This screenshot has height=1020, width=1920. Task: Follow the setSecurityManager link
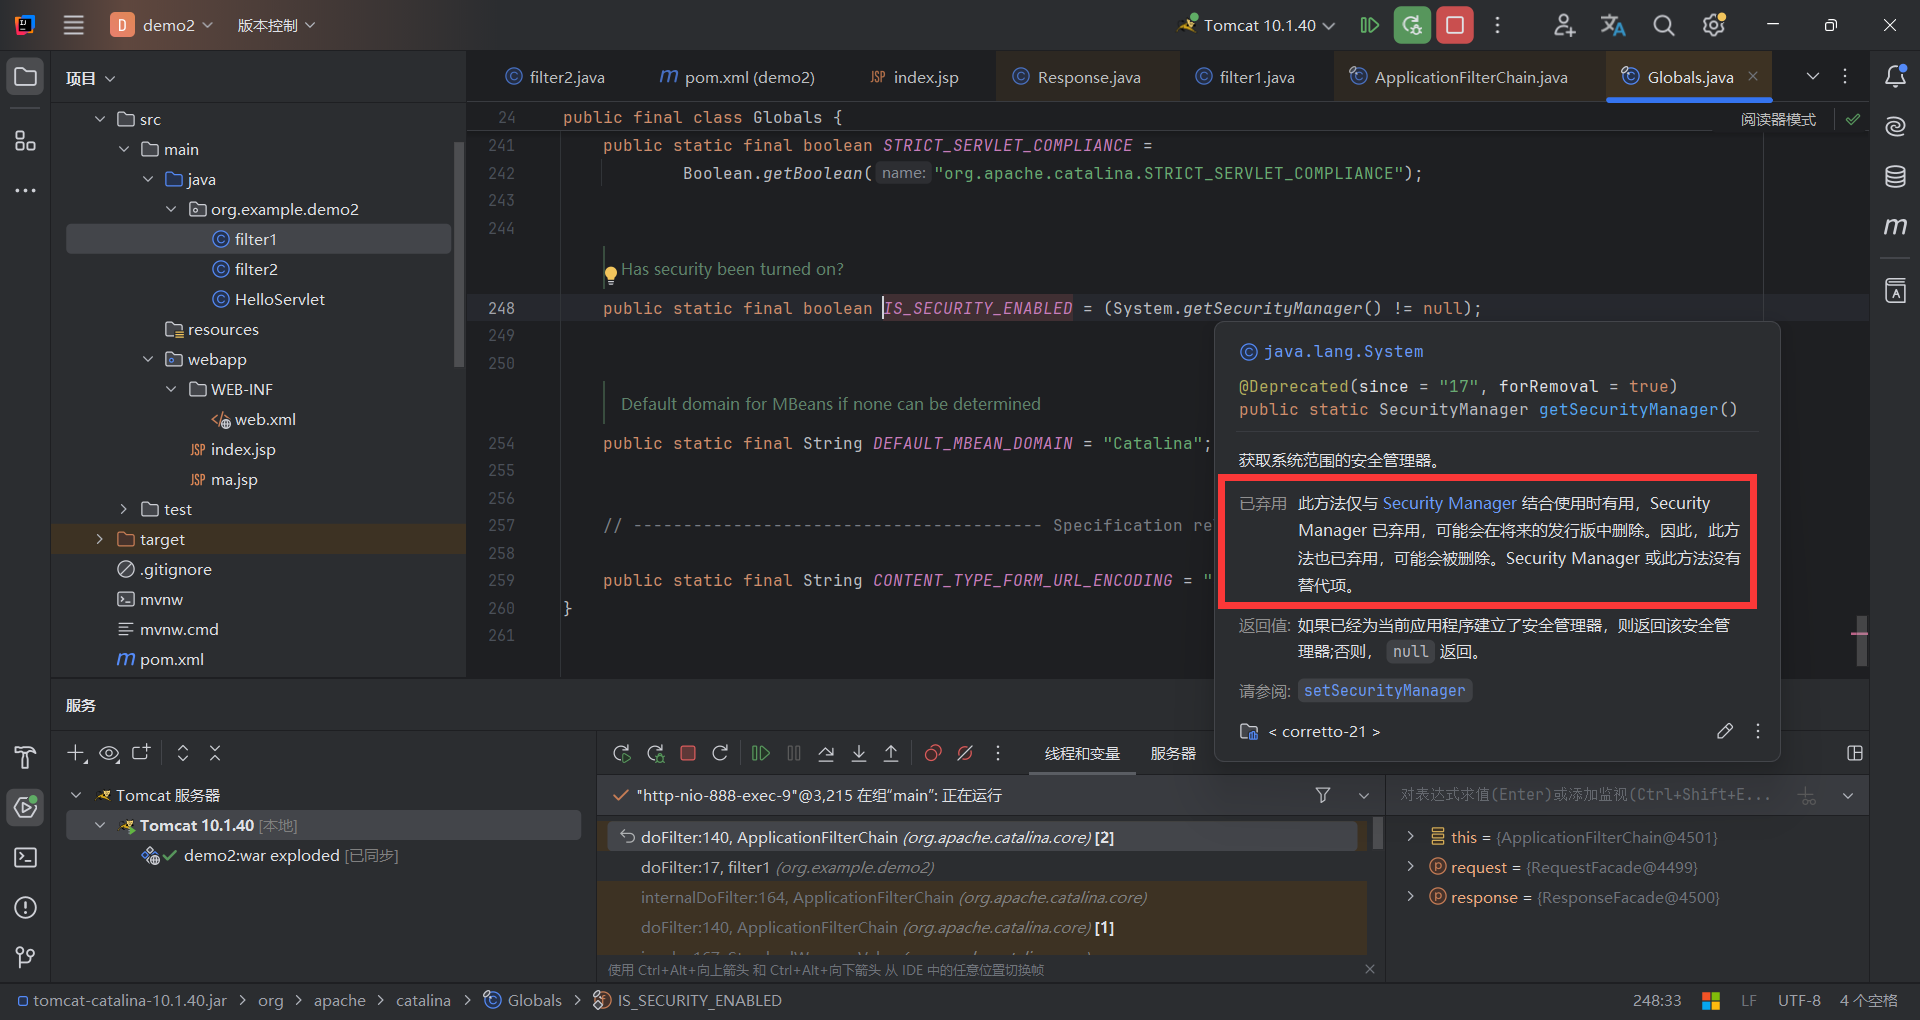[1384, 690]
